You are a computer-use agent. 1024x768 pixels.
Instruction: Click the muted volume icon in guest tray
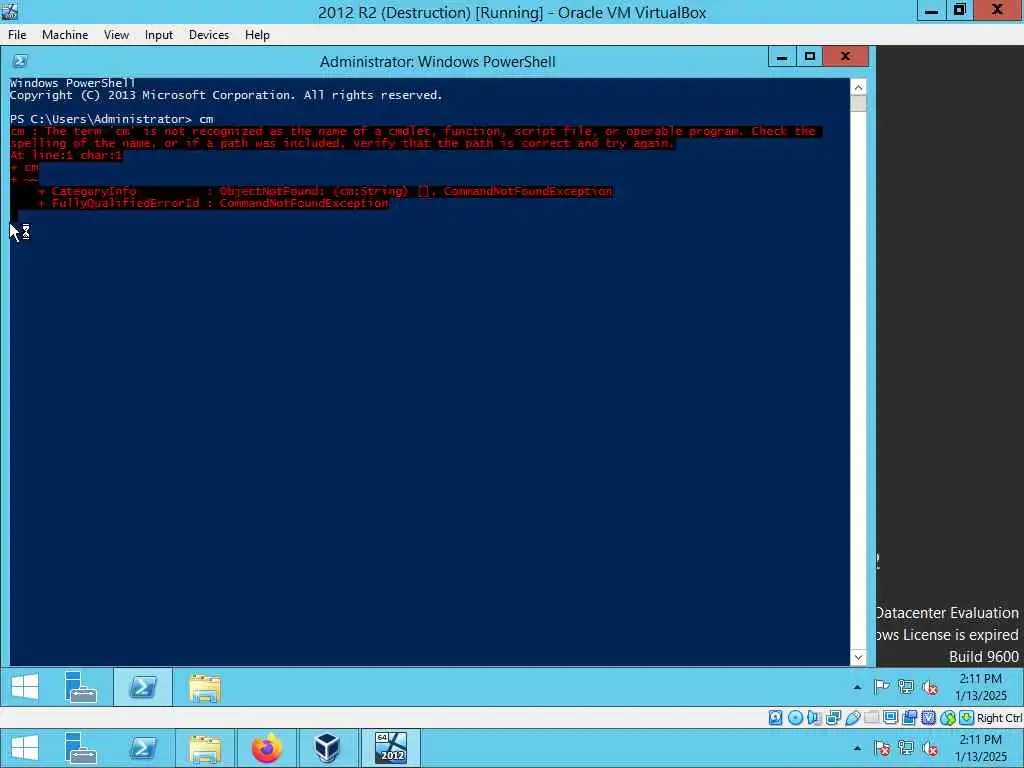coord(930,687)
